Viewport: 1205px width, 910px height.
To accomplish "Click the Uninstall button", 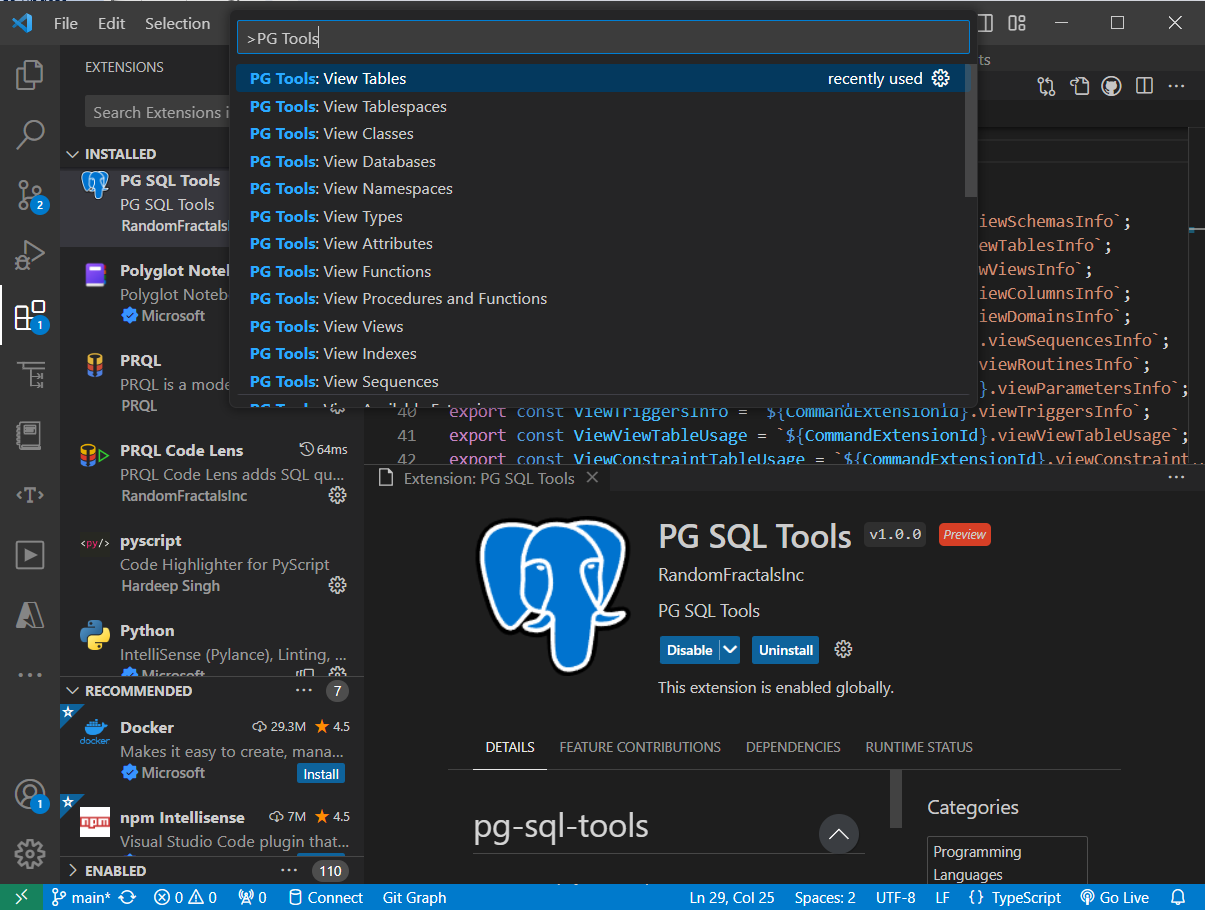I will coord(786,650).
